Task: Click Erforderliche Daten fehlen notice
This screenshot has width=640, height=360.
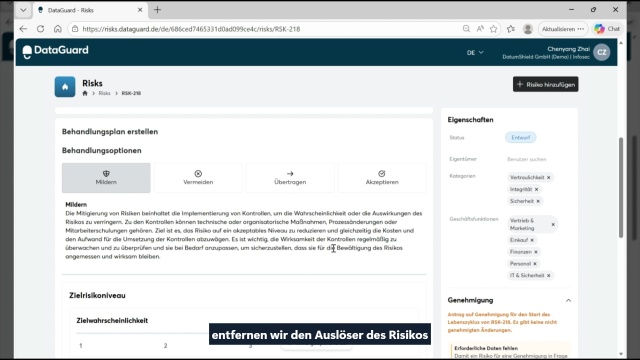Action: pos(486,348)
